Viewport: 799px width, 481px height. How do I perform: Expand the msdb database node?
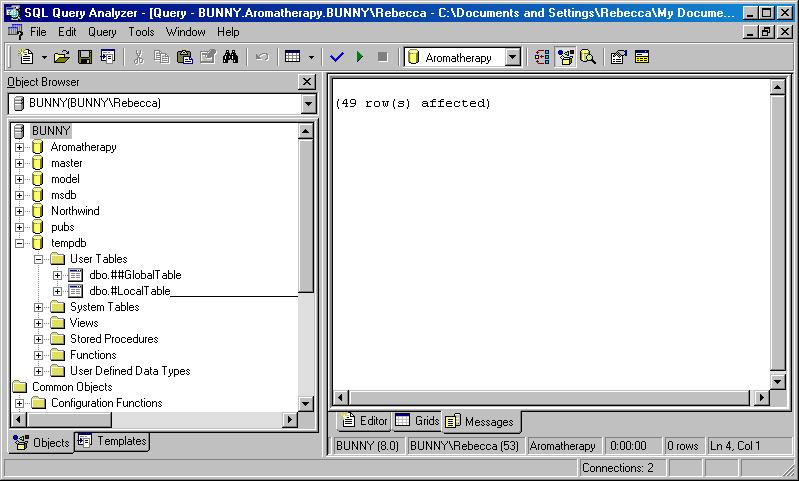click(19, 195)
